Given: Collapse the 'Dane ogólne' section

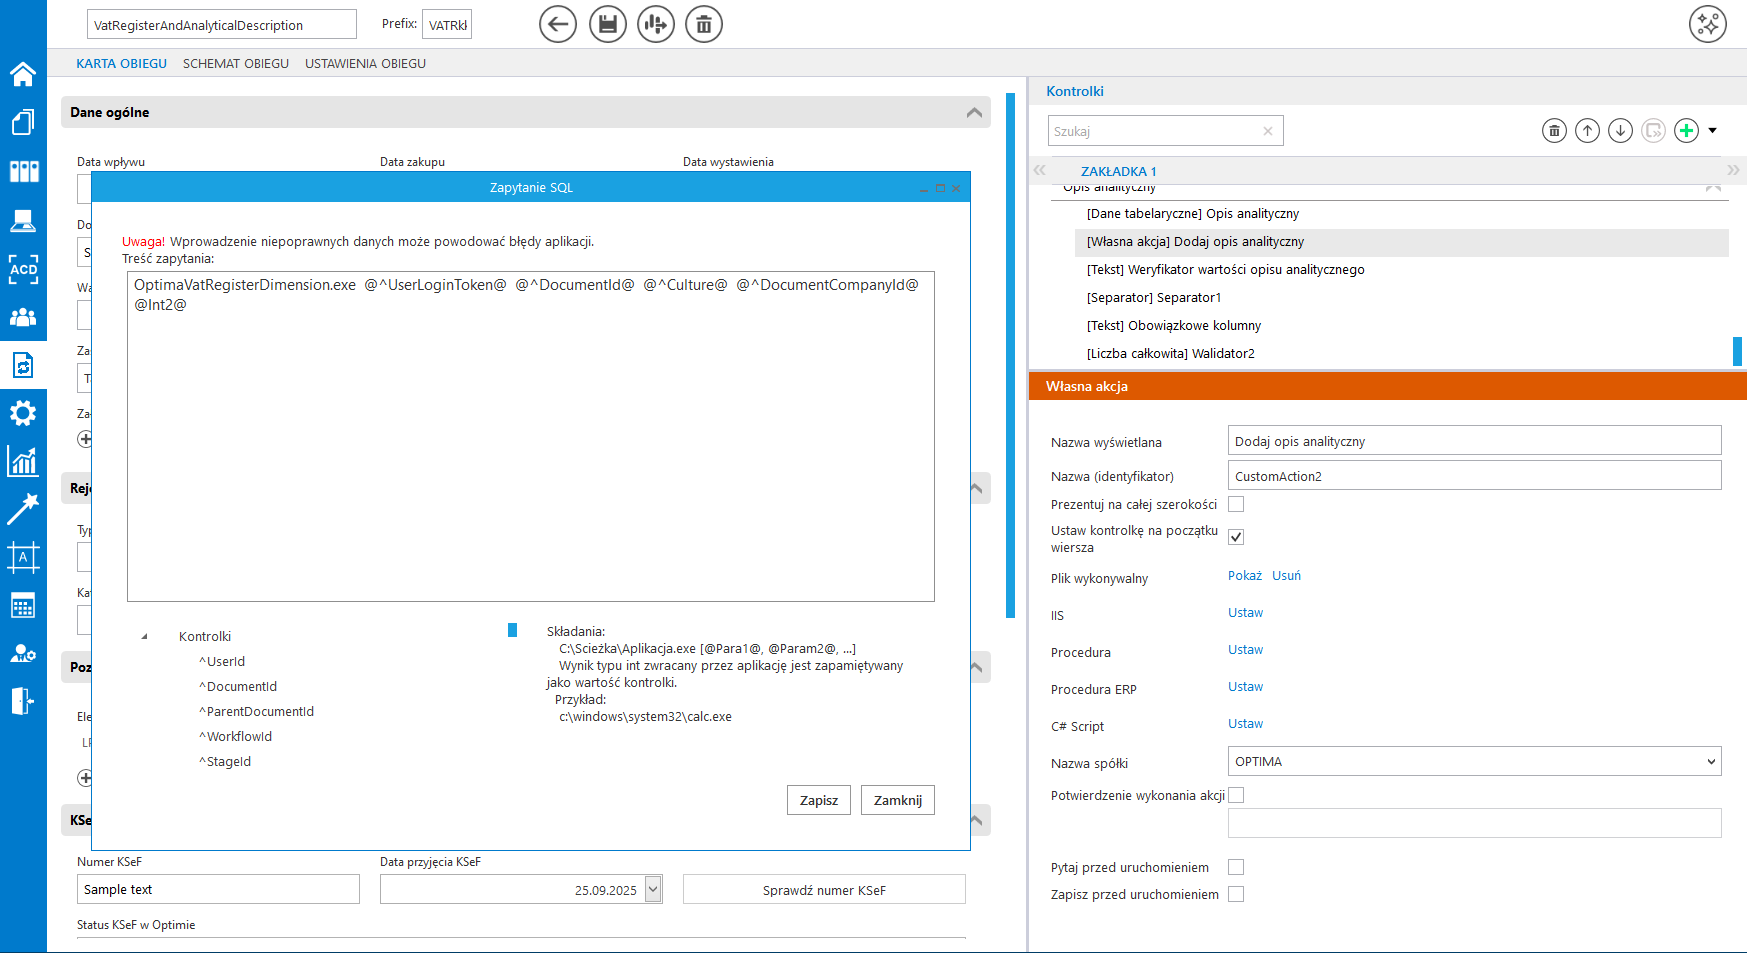Looking at the screenshot, I should (x=974, y=113).
